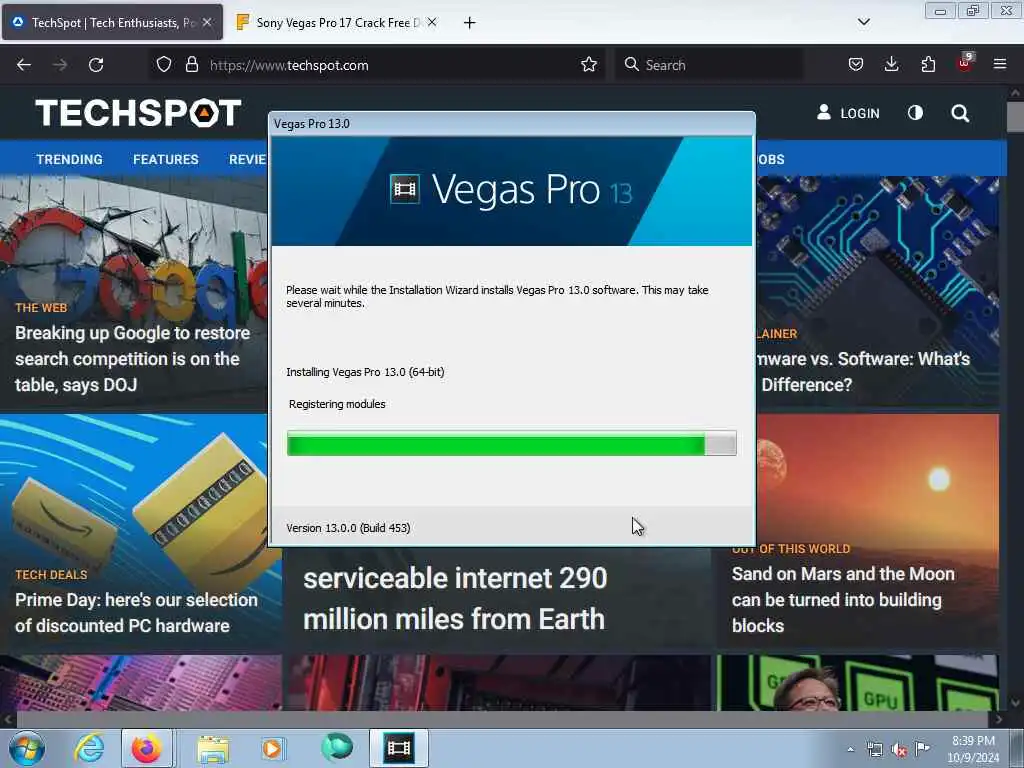Screen dimensions: 1024x768
Task: Open Prime Day discounted PC hardware article
Action: tap(136, 613)
